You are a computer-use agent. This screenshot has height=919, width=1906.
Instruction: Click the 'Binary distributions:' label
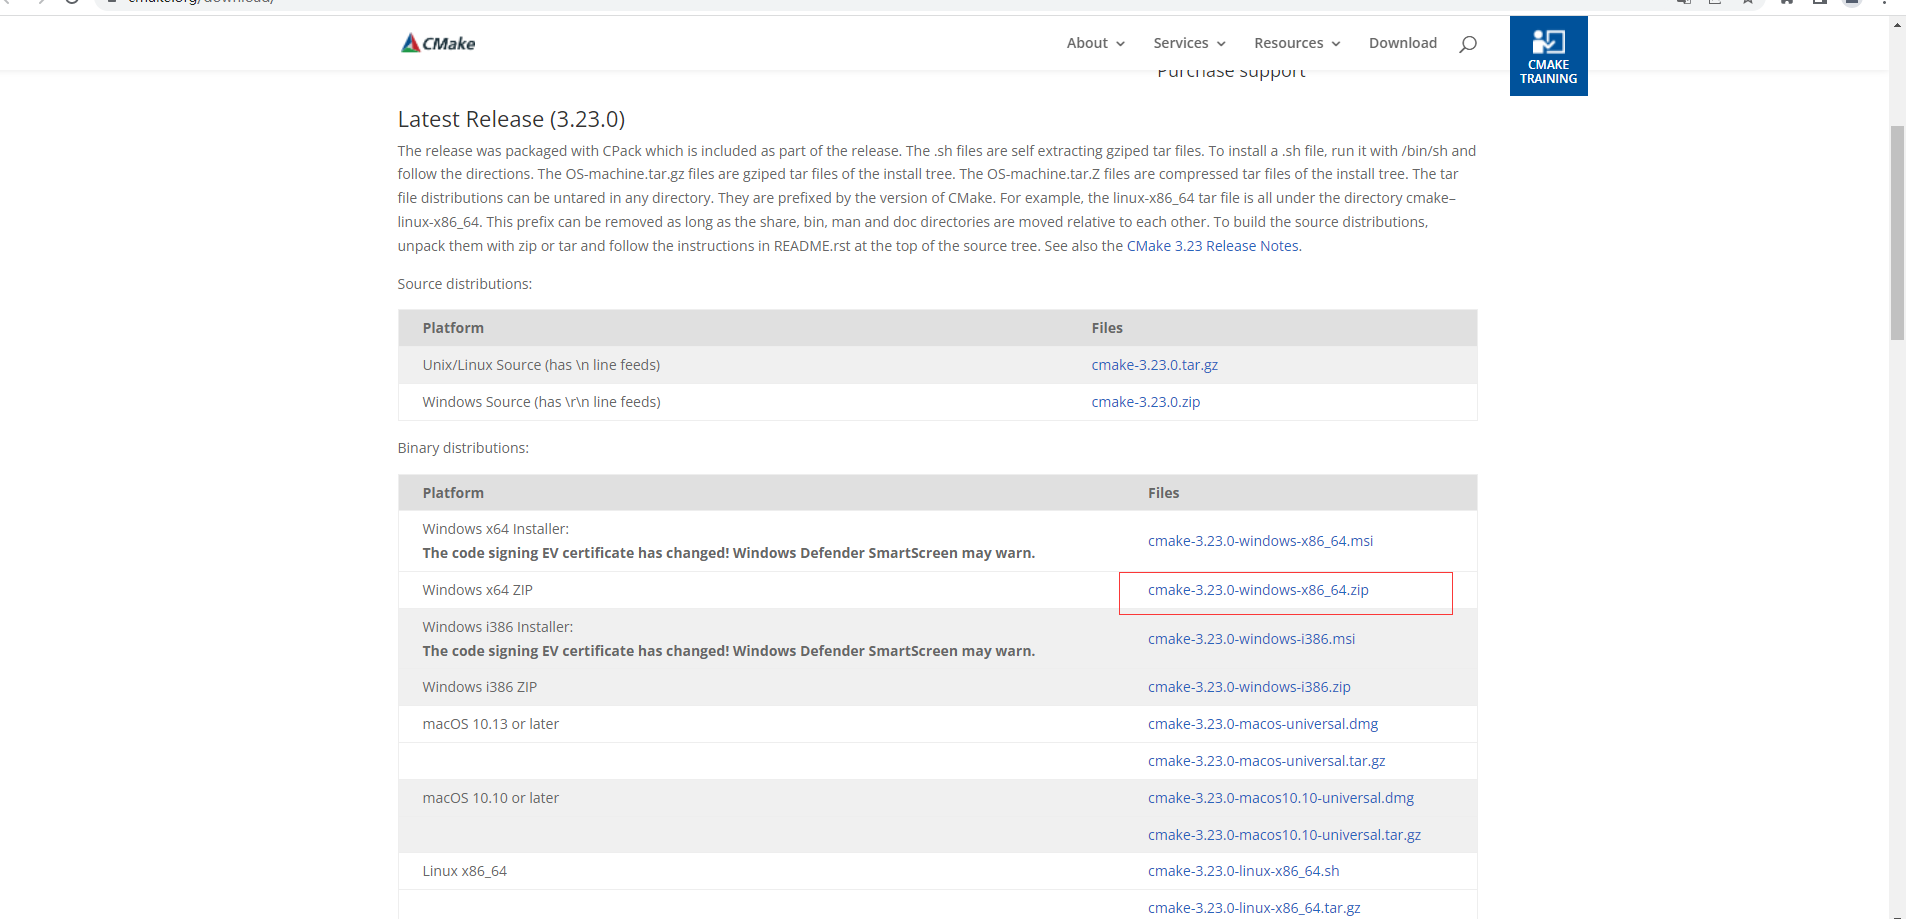[x=463, y=448]
